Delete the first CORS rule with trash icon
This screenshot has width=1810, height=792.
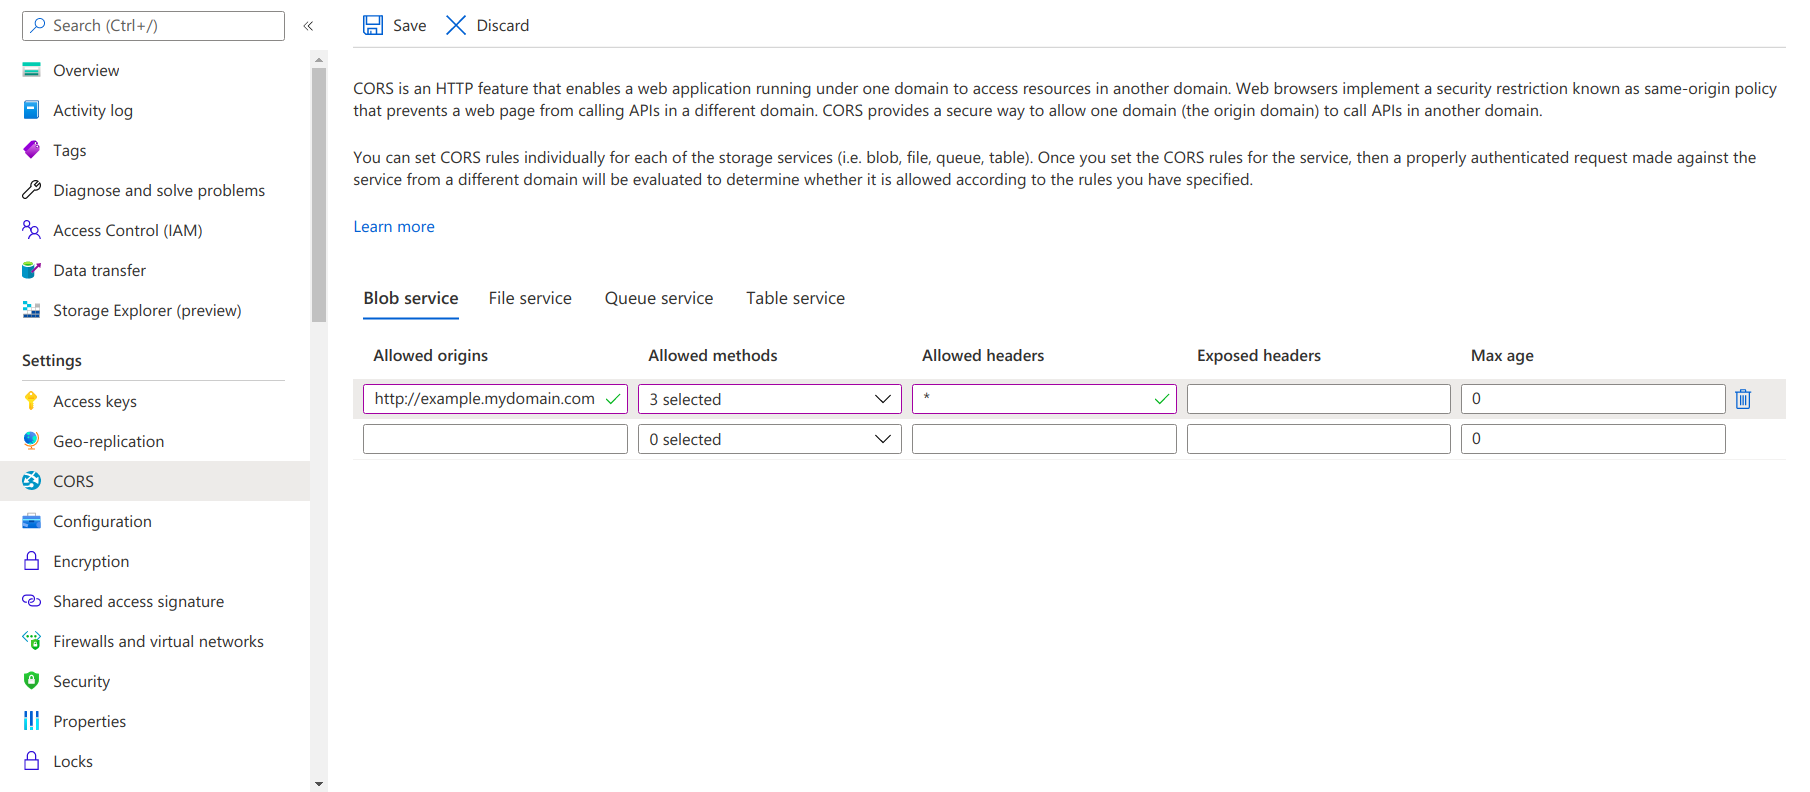(x=1743, y=399)
